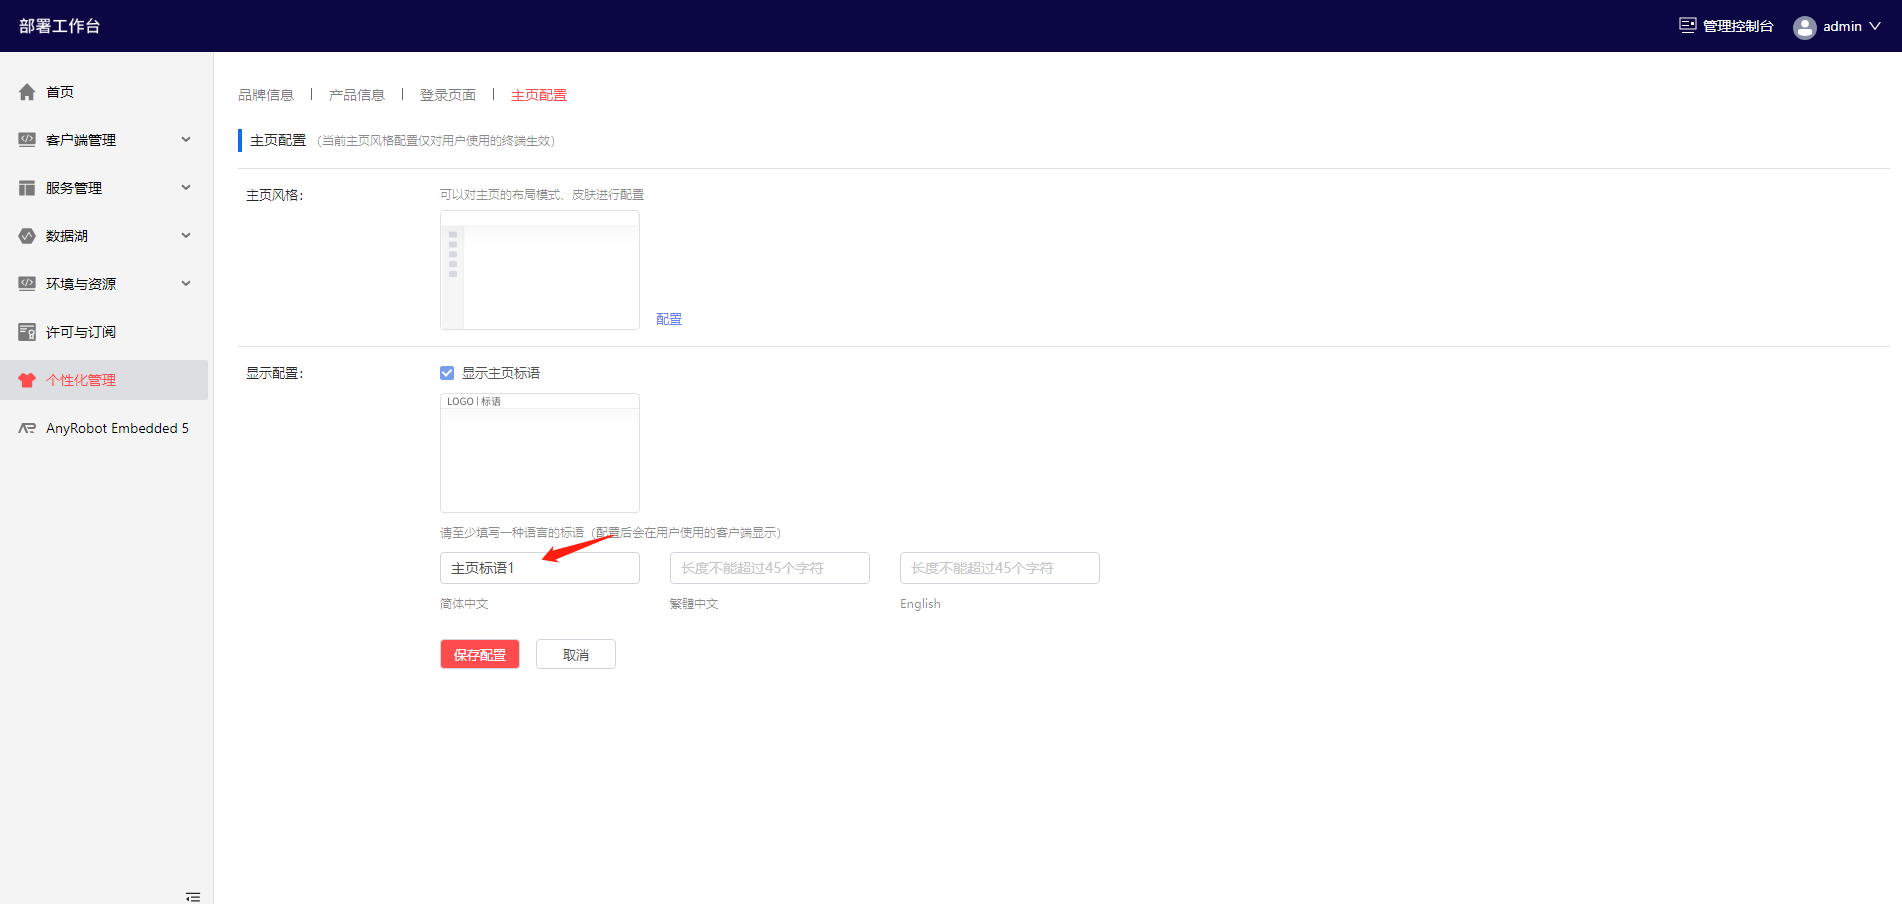Click the 数据湖 menu label
The width and height of the screenshot is (1902, 904).
coord(67,236)
